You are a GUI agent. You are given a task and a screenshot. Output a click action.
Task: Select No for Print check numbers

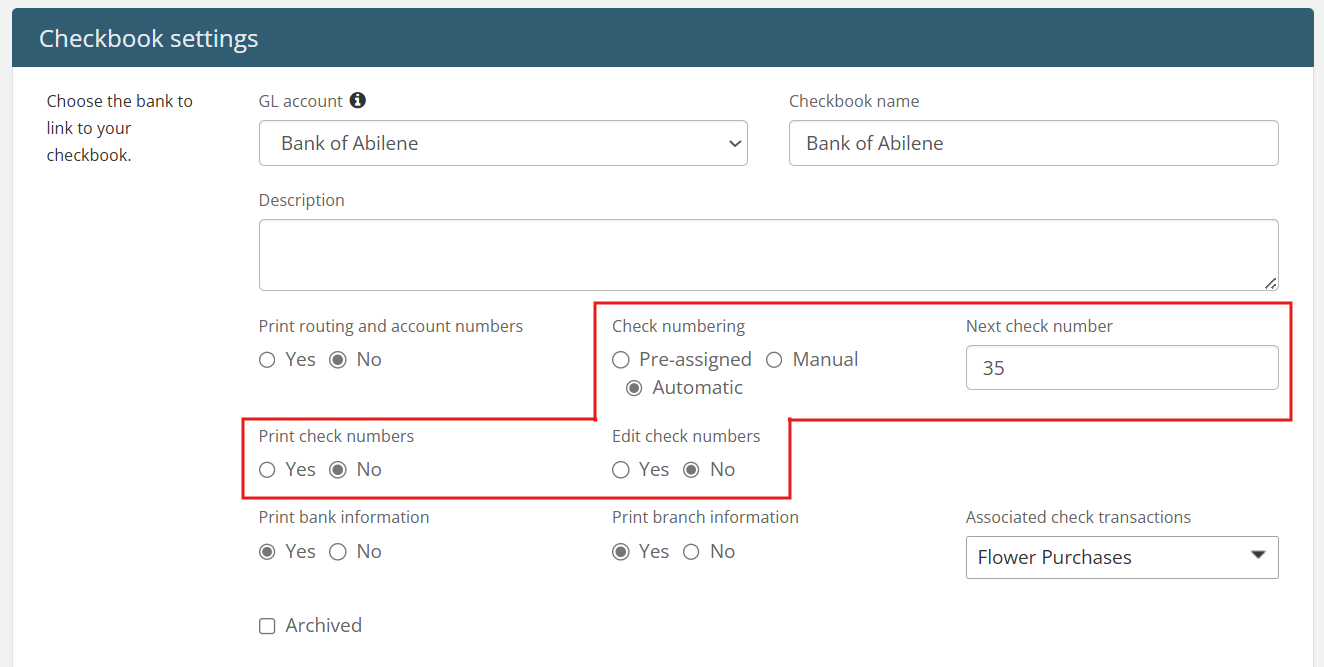338,470
